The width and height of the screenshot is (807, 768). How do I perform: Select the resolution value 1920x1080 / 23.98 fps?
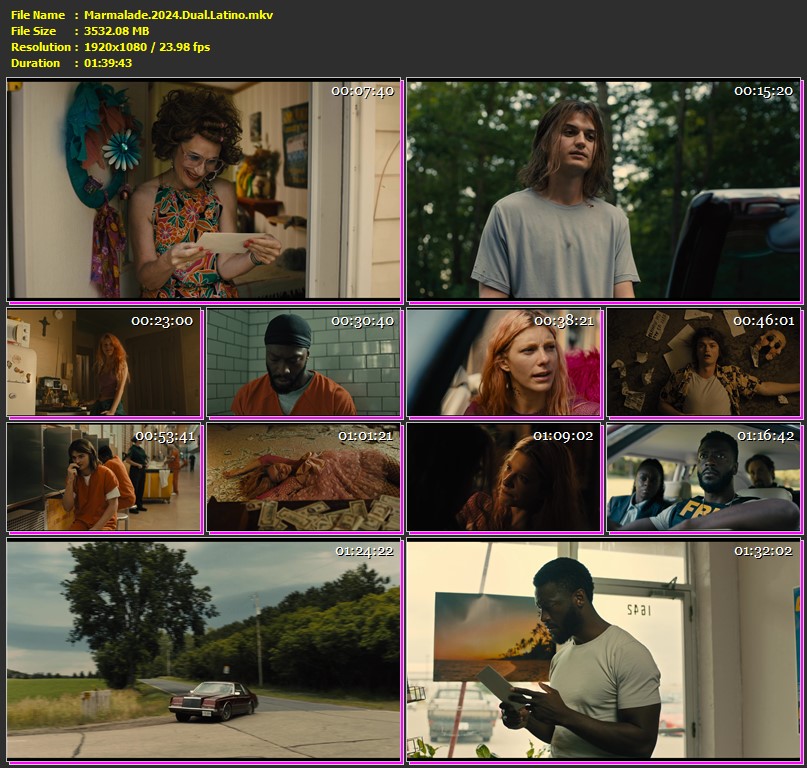[x=147, y=47]
